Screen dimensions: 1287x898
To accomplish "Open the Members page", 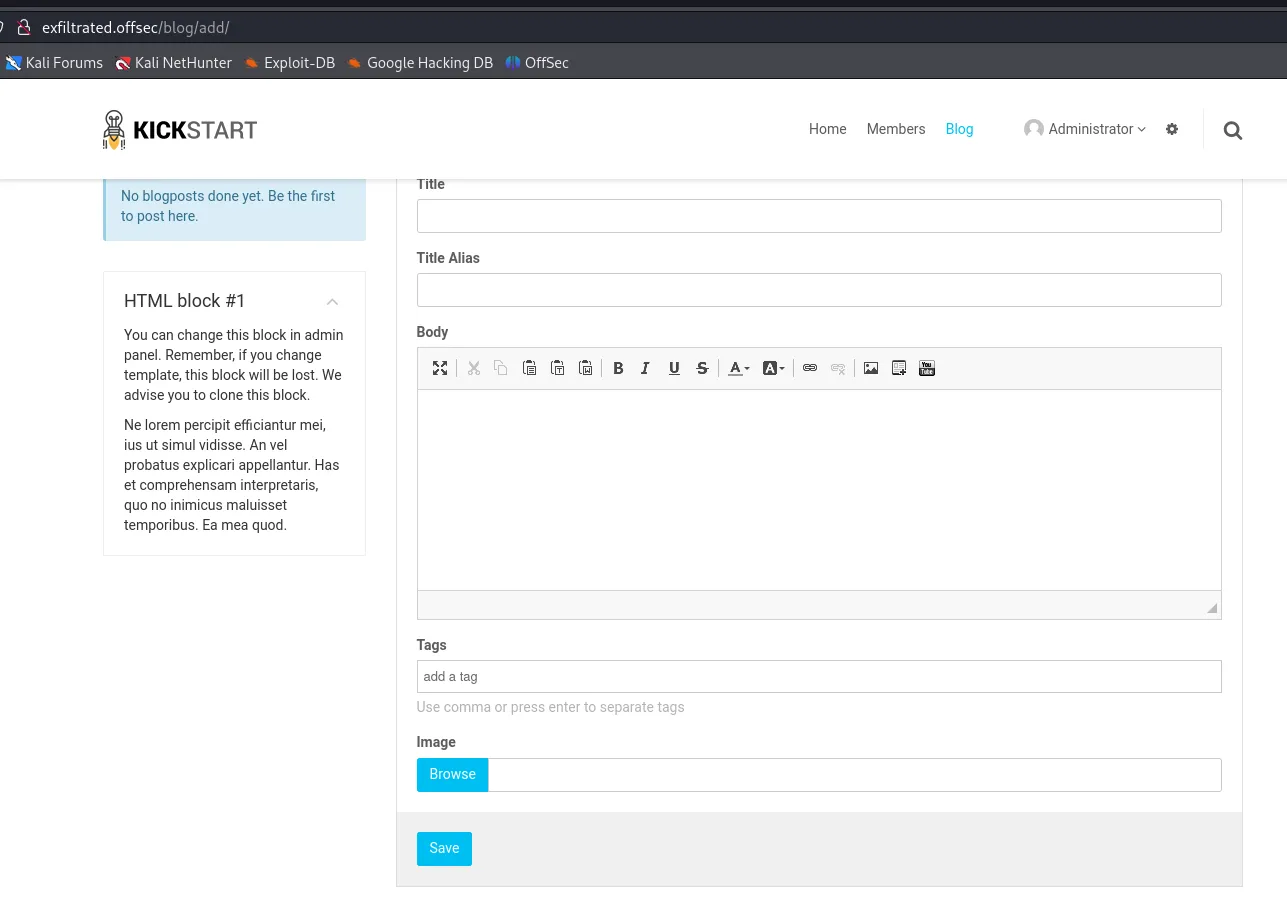I will [x=896, y=129].
